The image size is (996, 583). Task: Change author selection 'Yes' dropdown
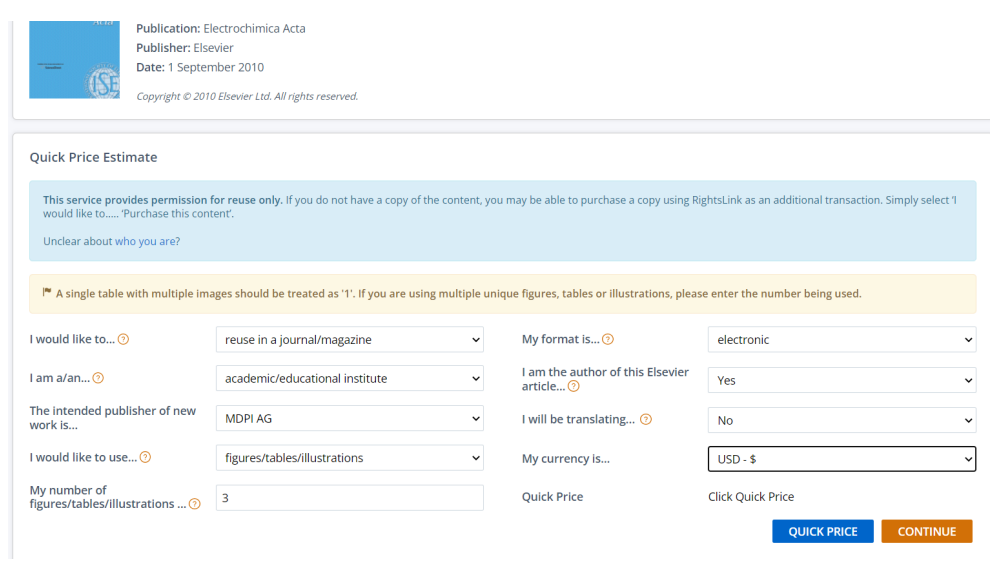coord(842,380)
